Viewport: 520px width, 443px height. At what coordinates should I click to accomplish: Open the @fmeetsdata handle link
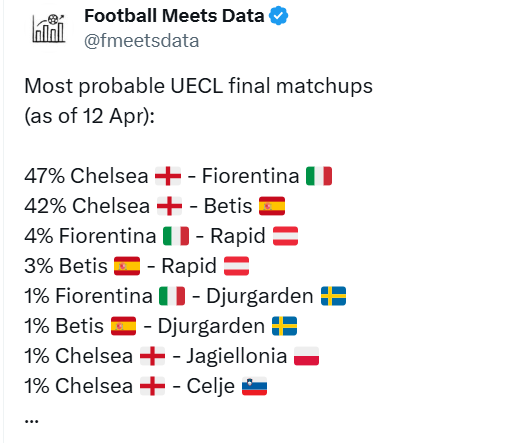coord(142,41)
